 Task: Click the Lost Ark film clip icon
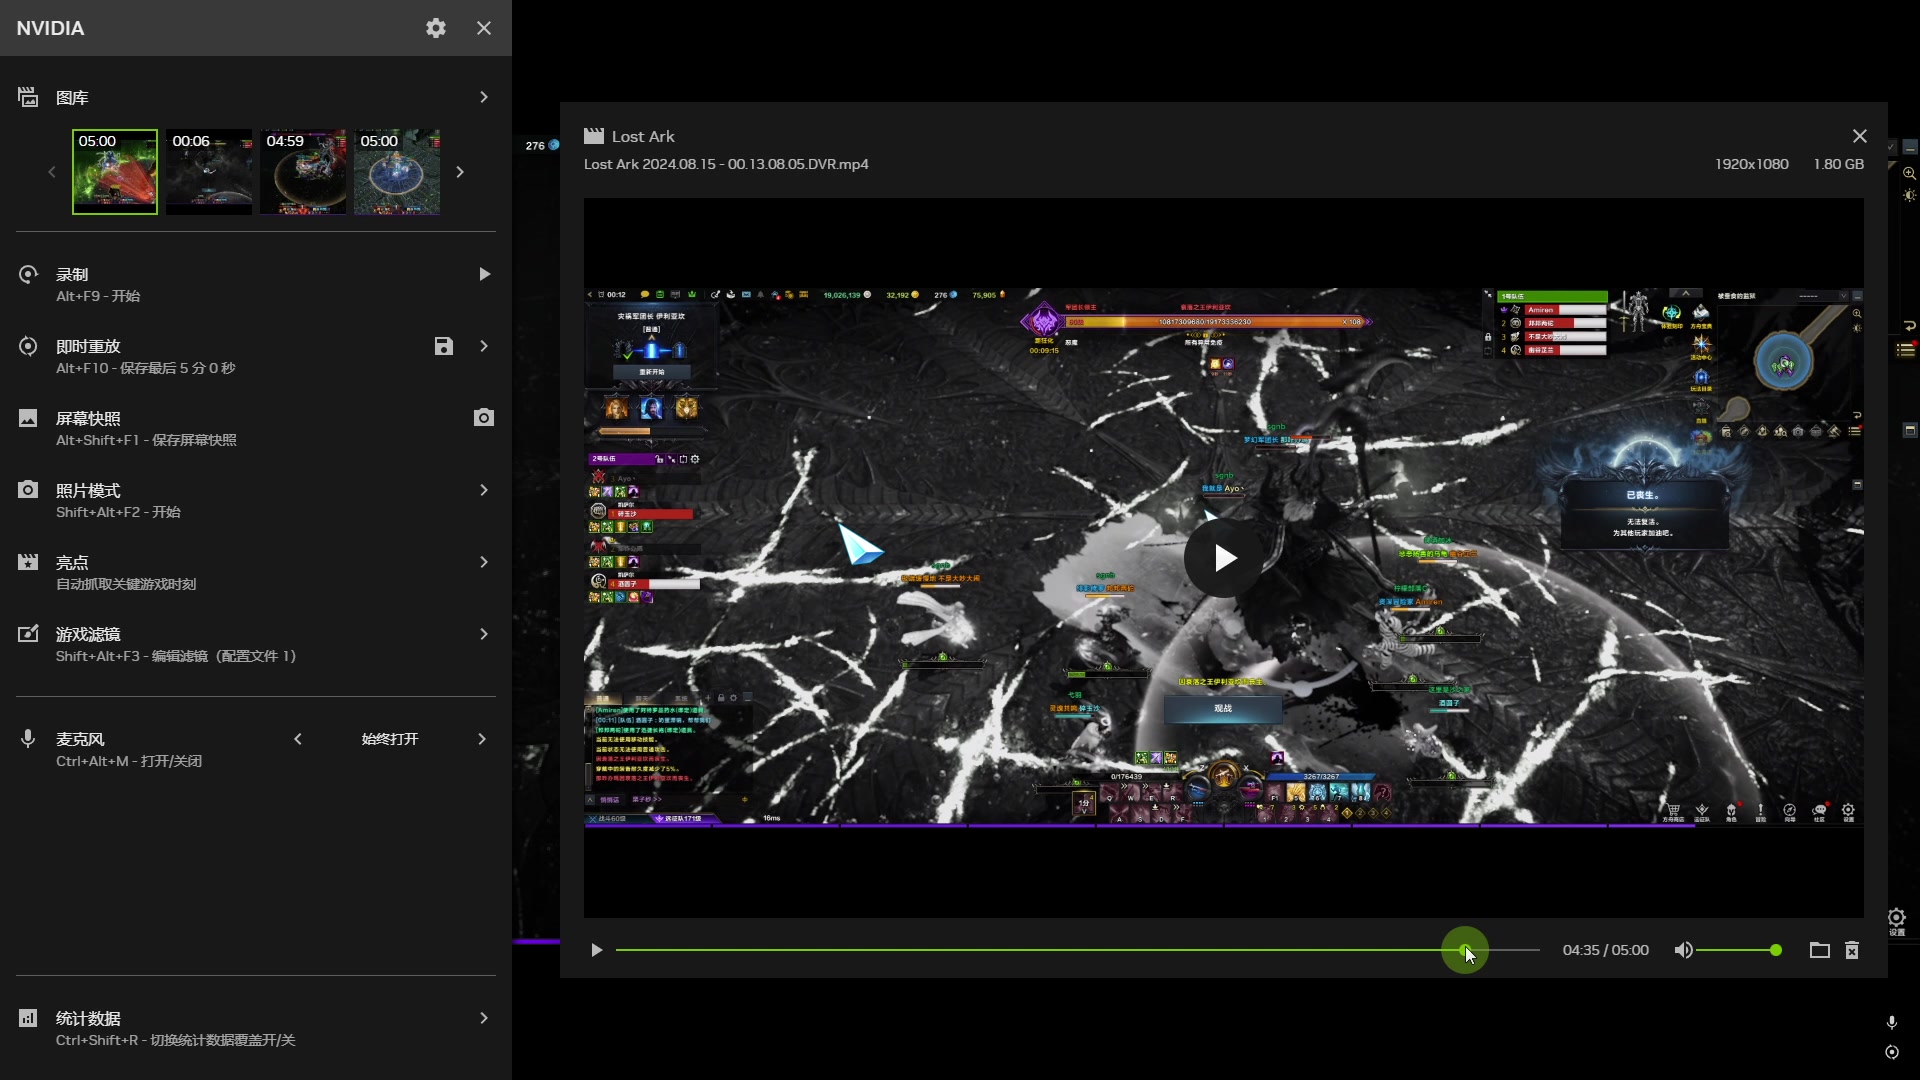(594, 136)
